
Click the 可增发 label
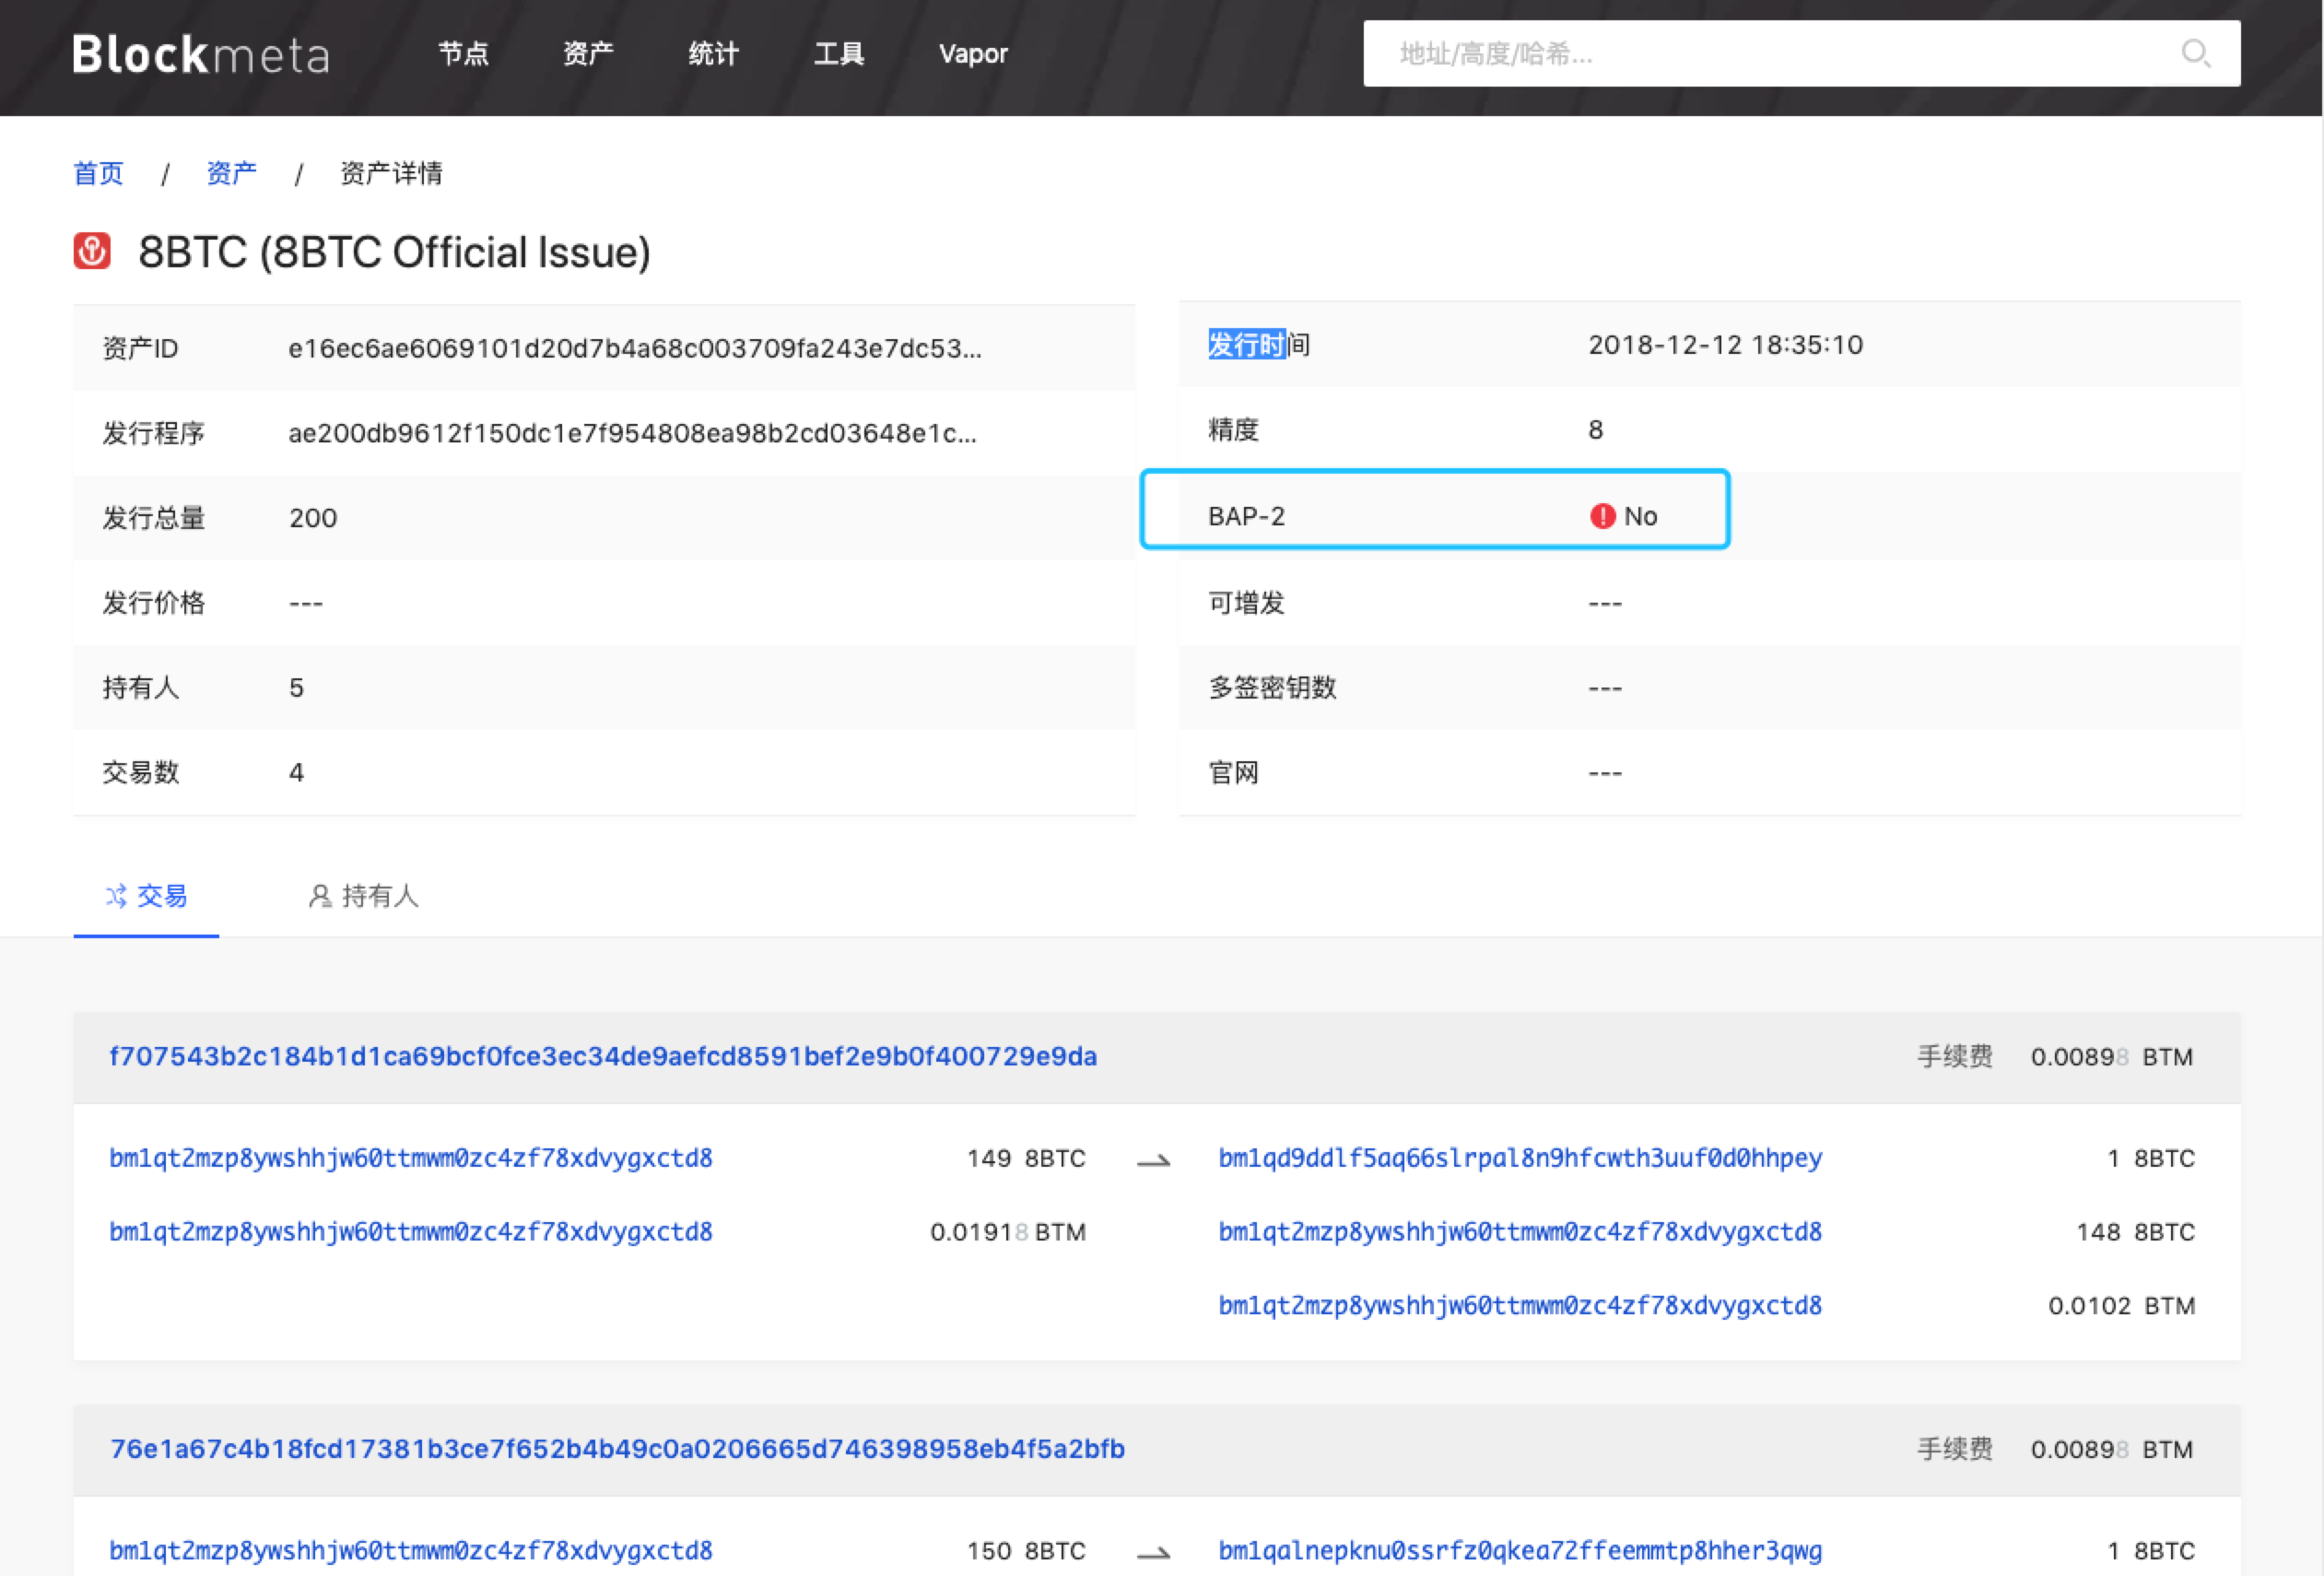coord(1246,603)
